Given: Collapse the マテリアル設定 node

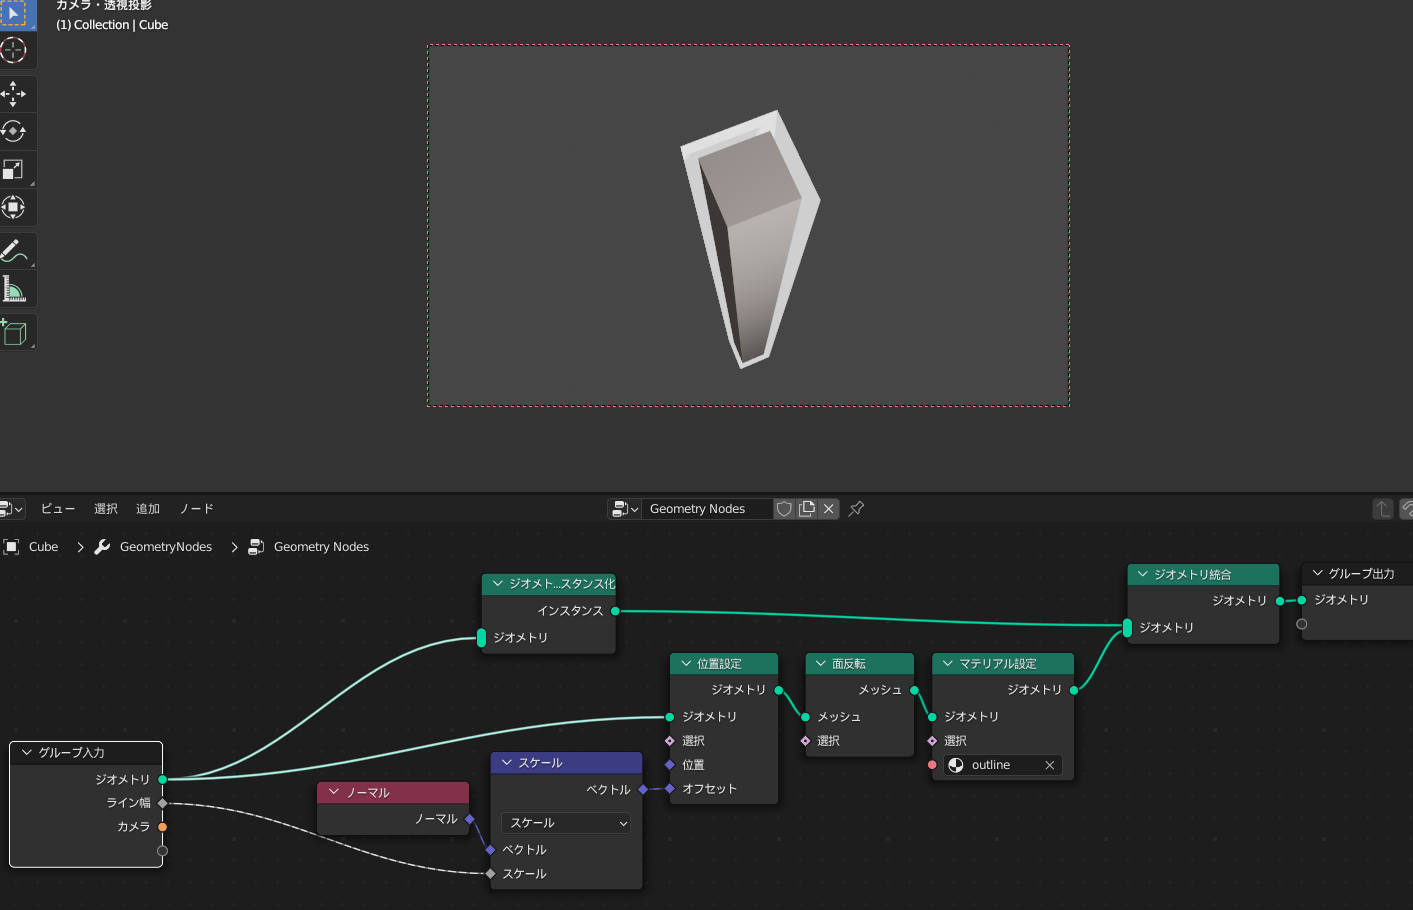Looking at the screenshot, I should pyautogui.click(x=948, y=663).
